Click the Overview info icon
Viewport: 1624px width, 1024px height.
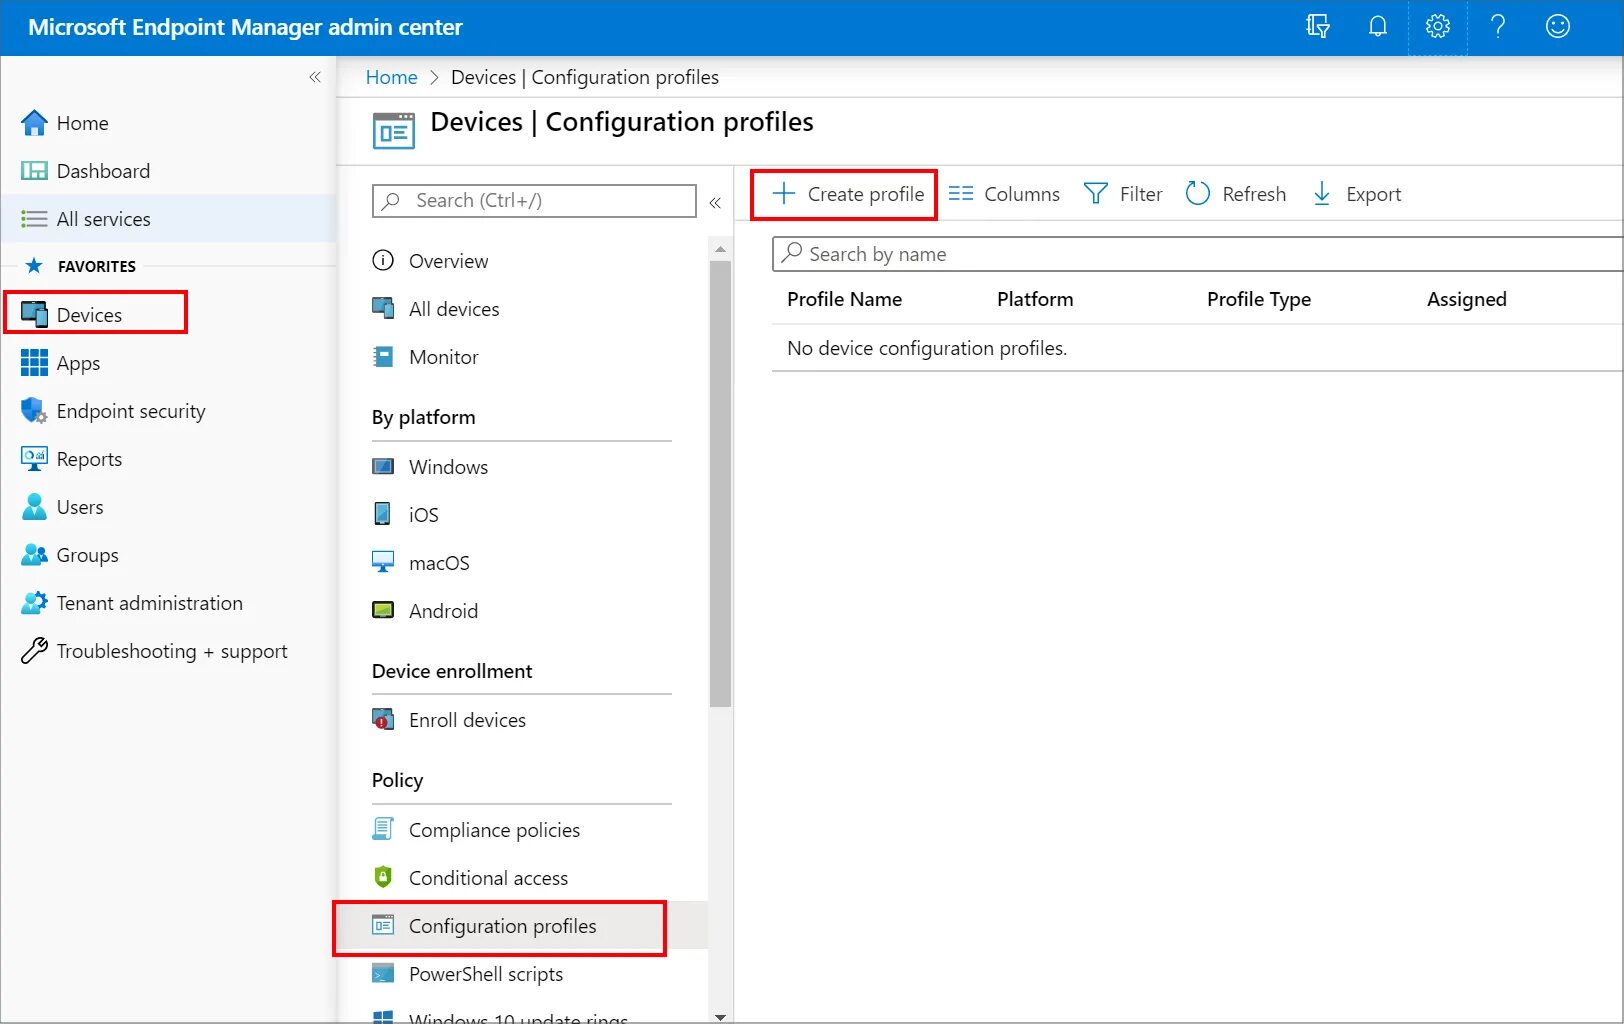pyautogui.click(x=383, y=261)
